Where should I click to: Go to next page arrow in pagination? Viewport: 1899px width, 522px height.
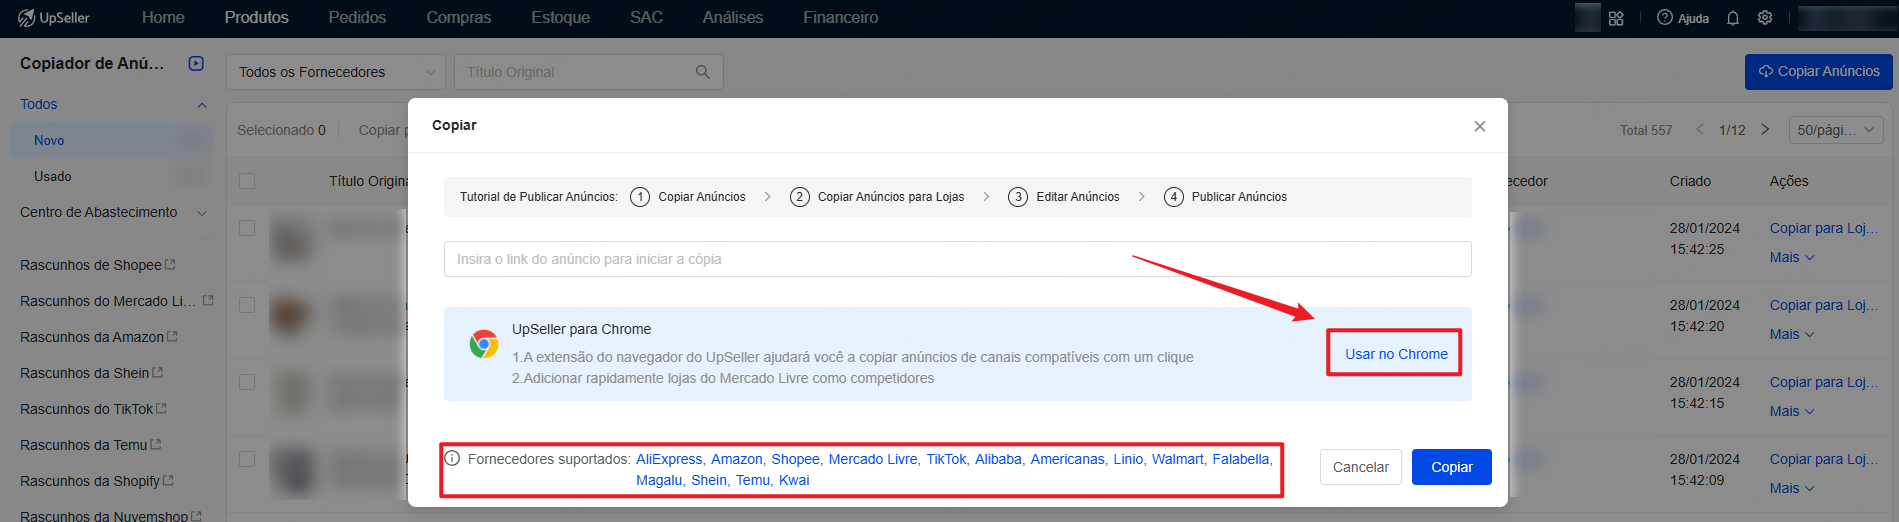[1765, 130]
